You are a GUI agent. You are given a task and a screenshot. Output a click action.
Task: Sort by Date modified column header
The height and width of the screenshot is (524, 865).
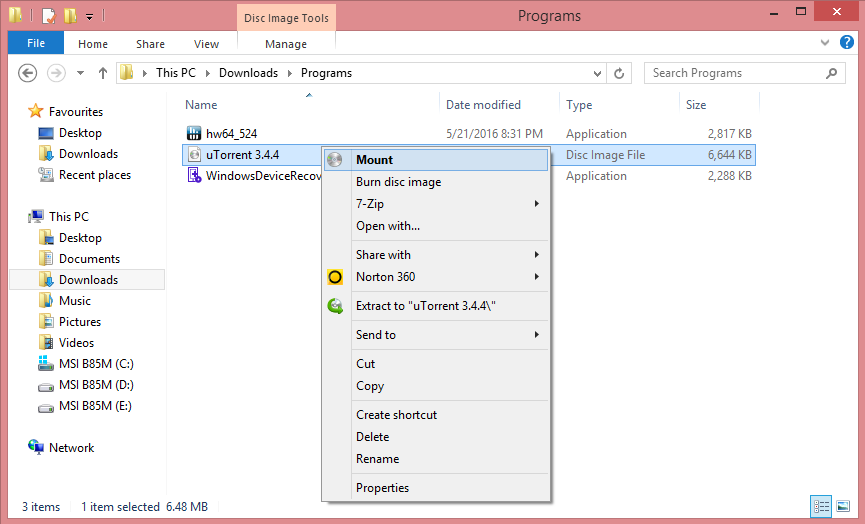point(483,105)
